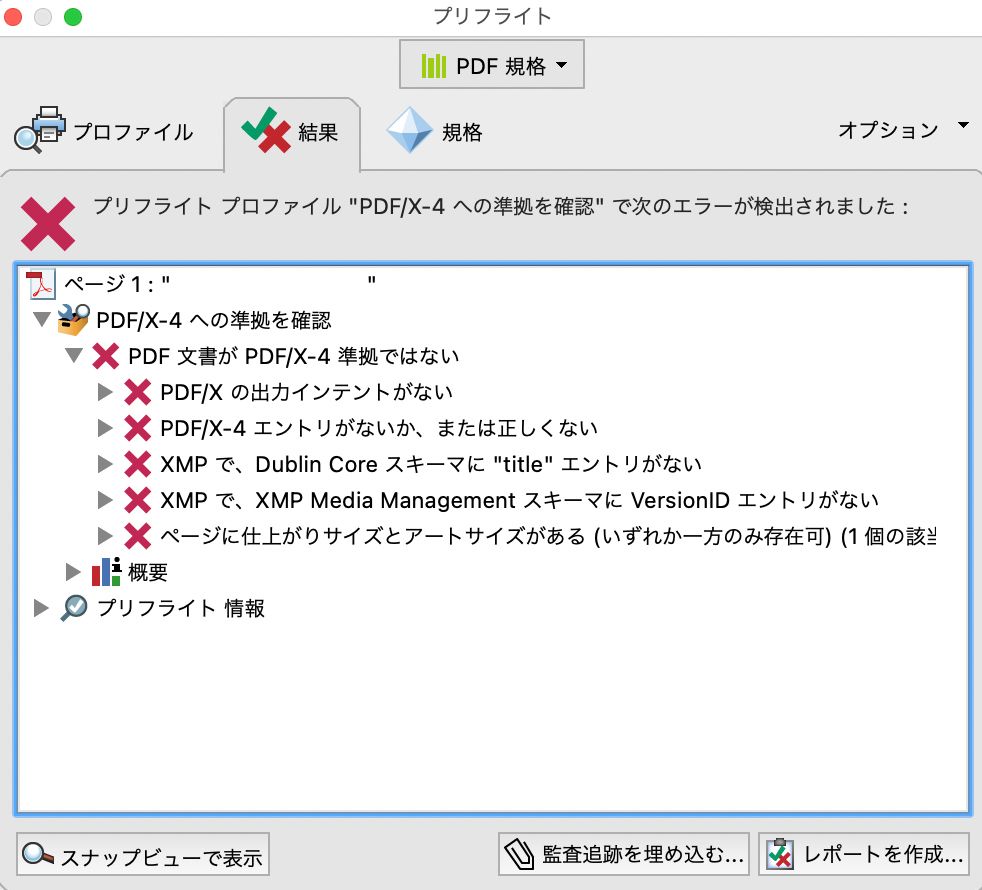Click the large red X error status icon

coord(48,224)
